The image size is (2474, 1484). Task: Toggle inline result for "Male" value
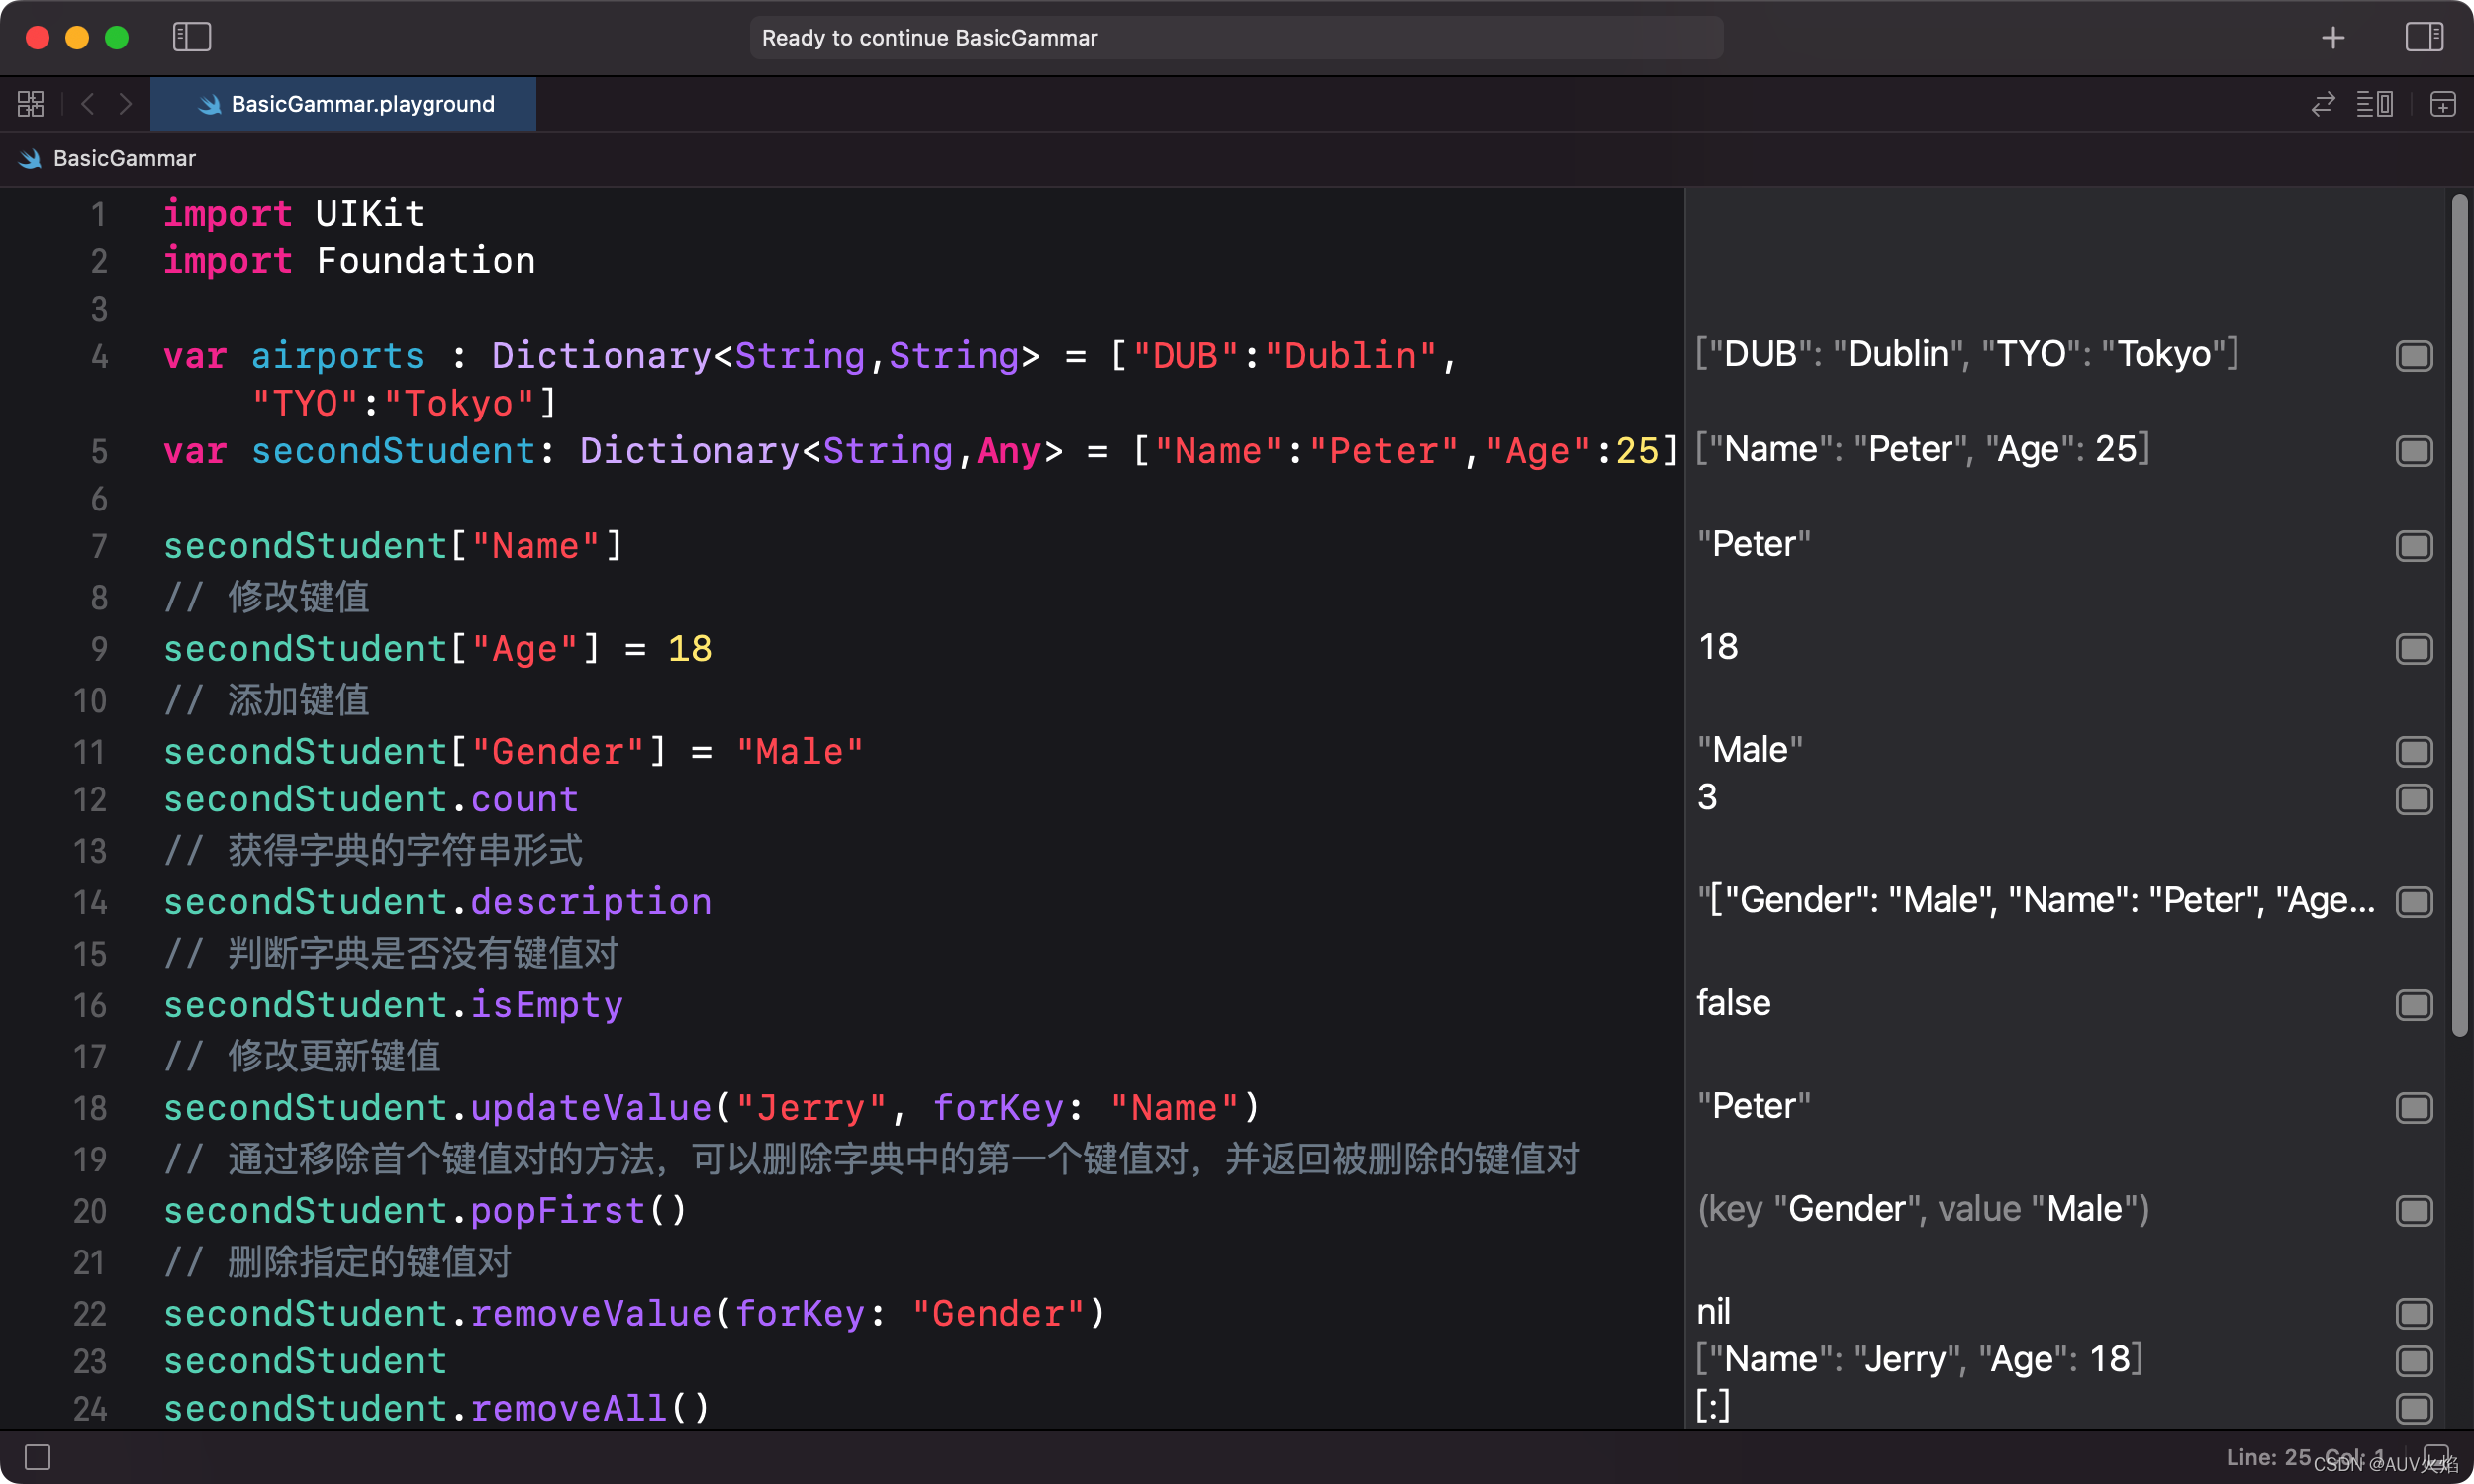[2413, 751]
